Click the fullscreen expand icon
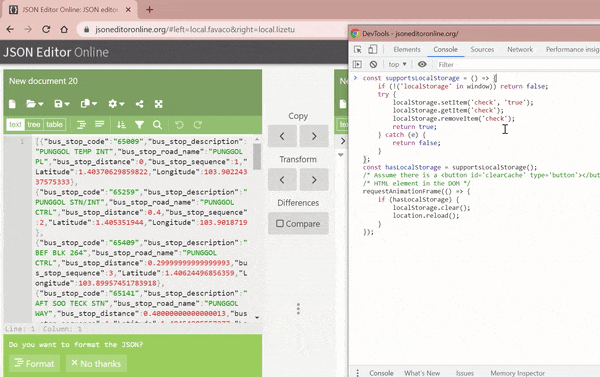 pyautogui.click(x=158, y=104)
